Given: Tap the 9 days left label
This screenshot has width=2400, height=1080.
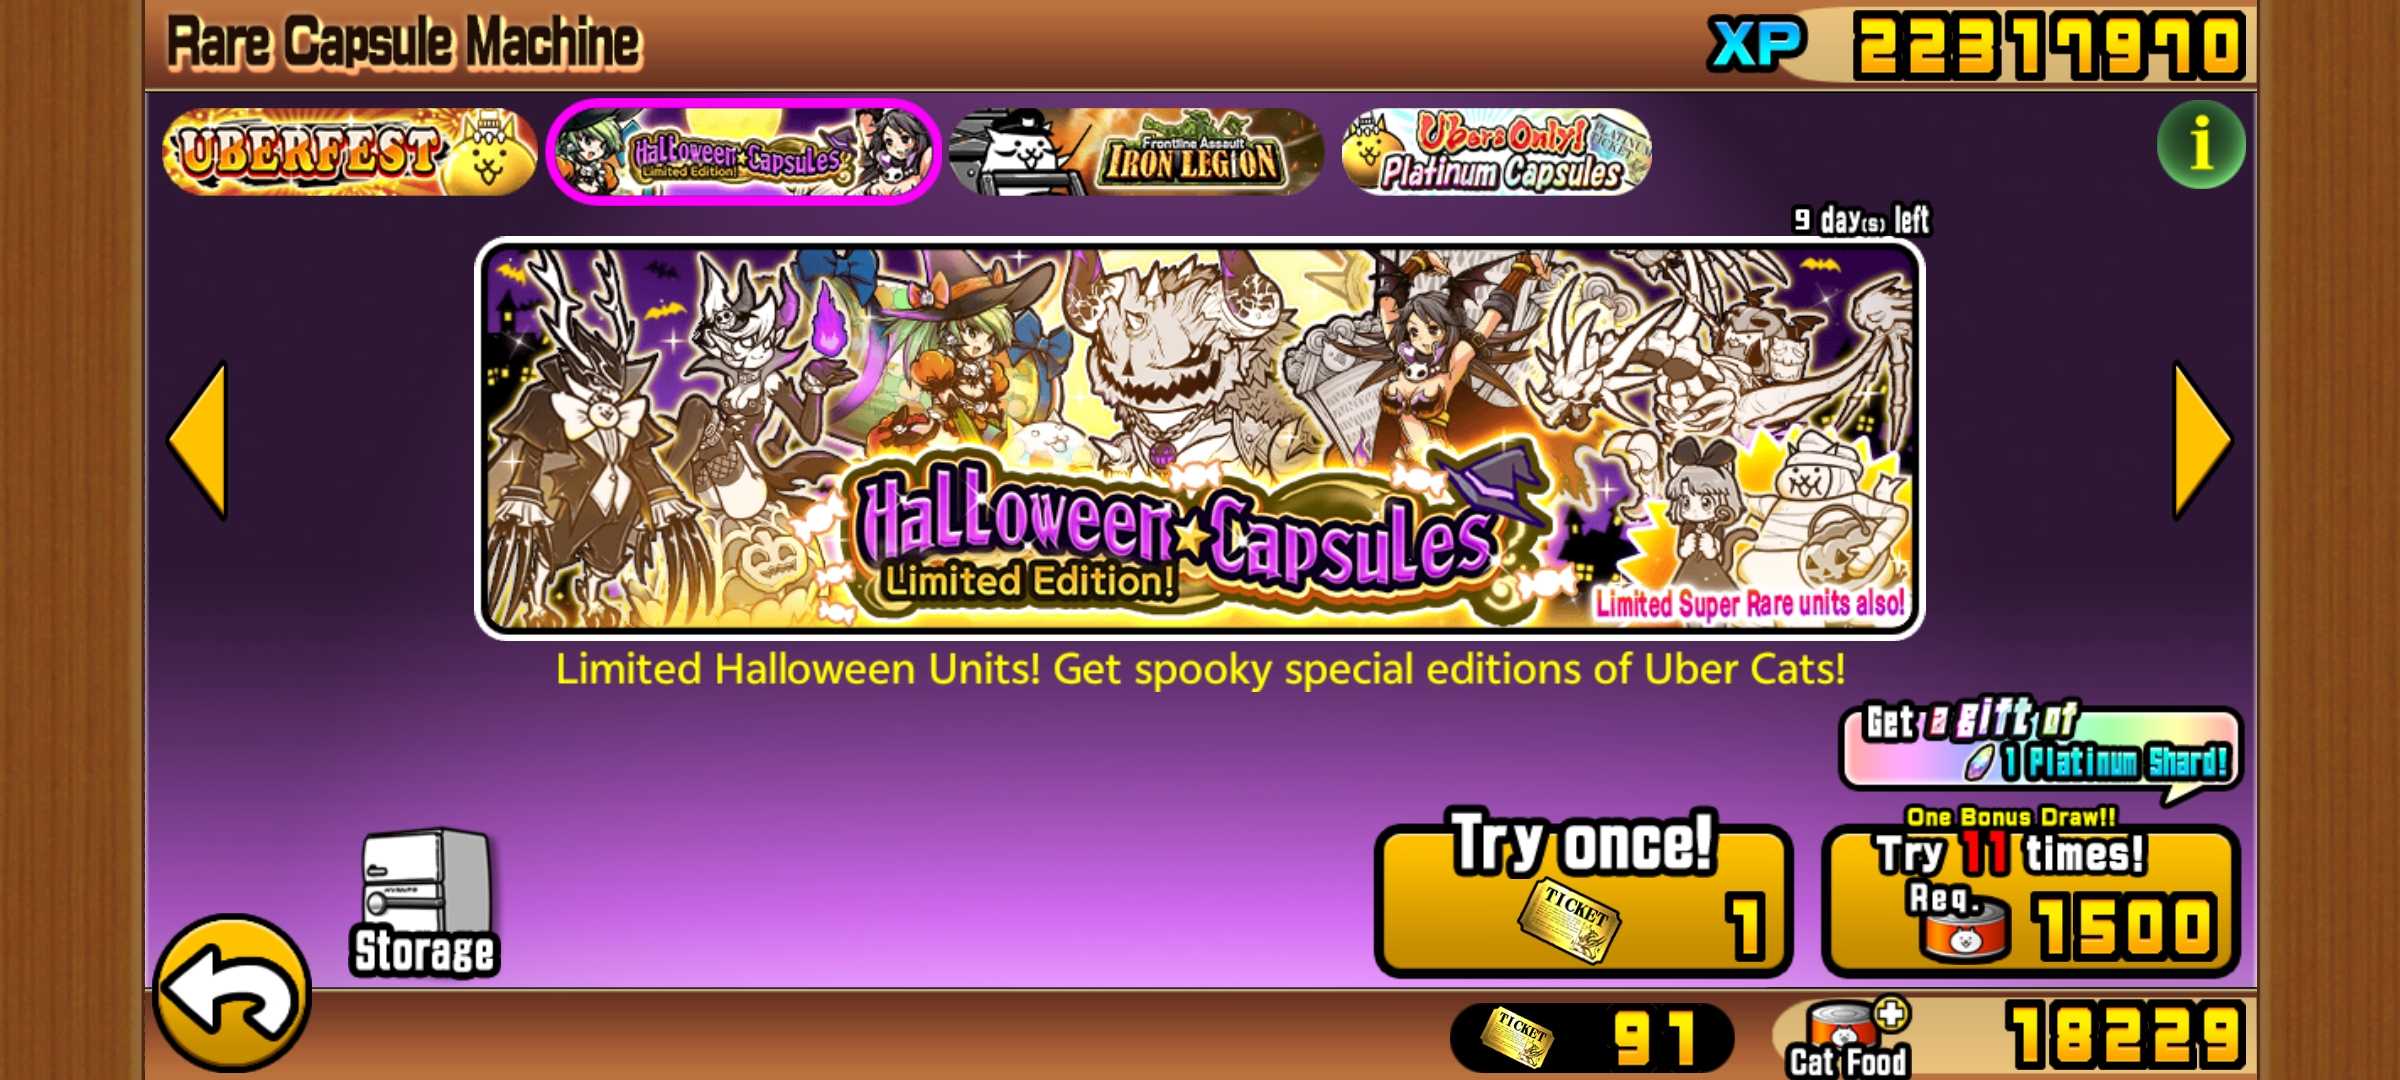Looking at the screenshot, I should click(x=1861, y=220).
